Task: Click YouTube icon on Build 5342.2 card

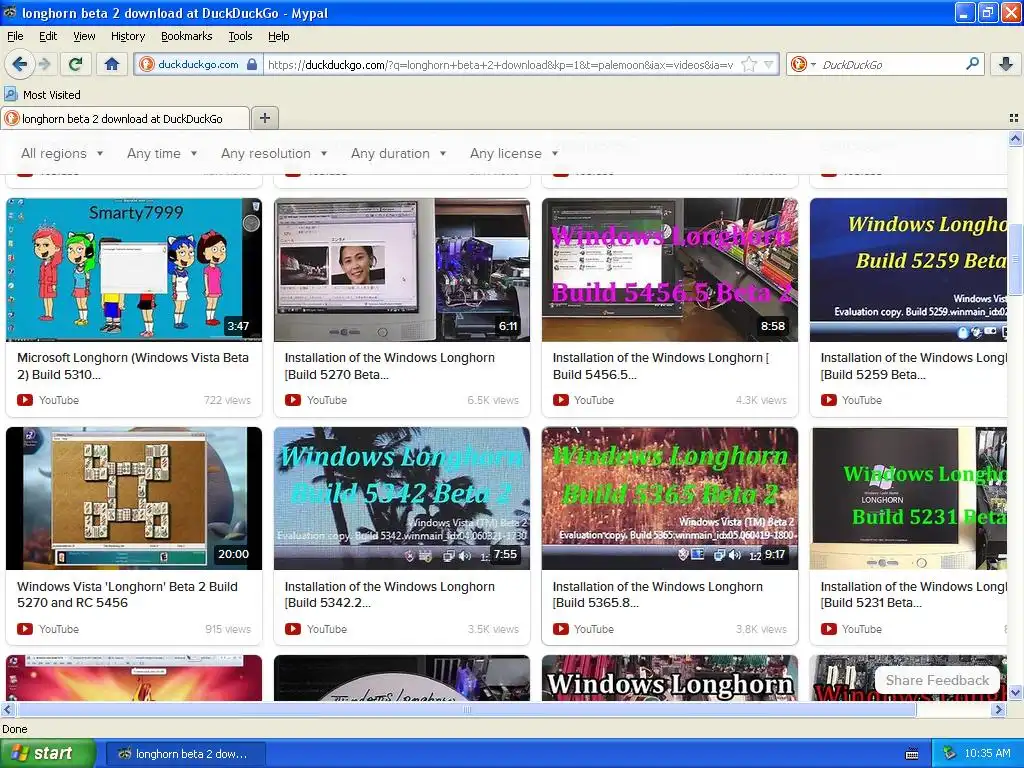Action: click(x=293, y=629)
